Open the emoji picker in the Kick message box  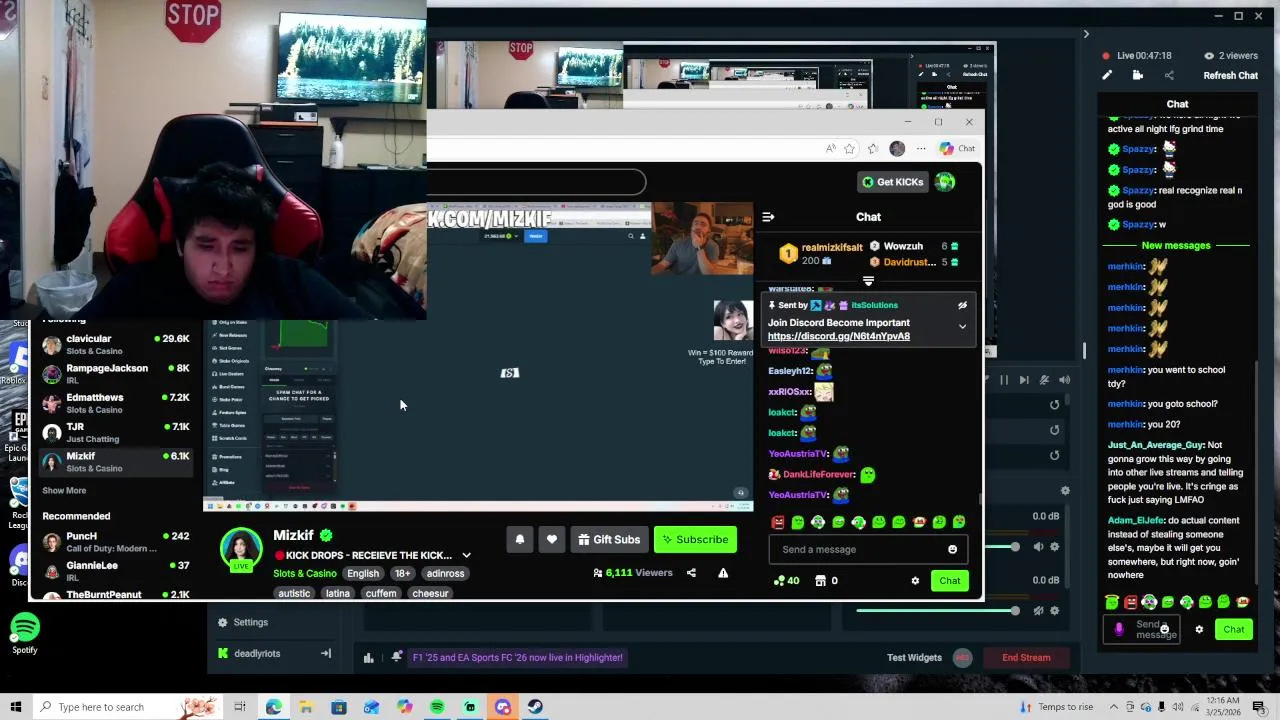(x=952, y=549)
